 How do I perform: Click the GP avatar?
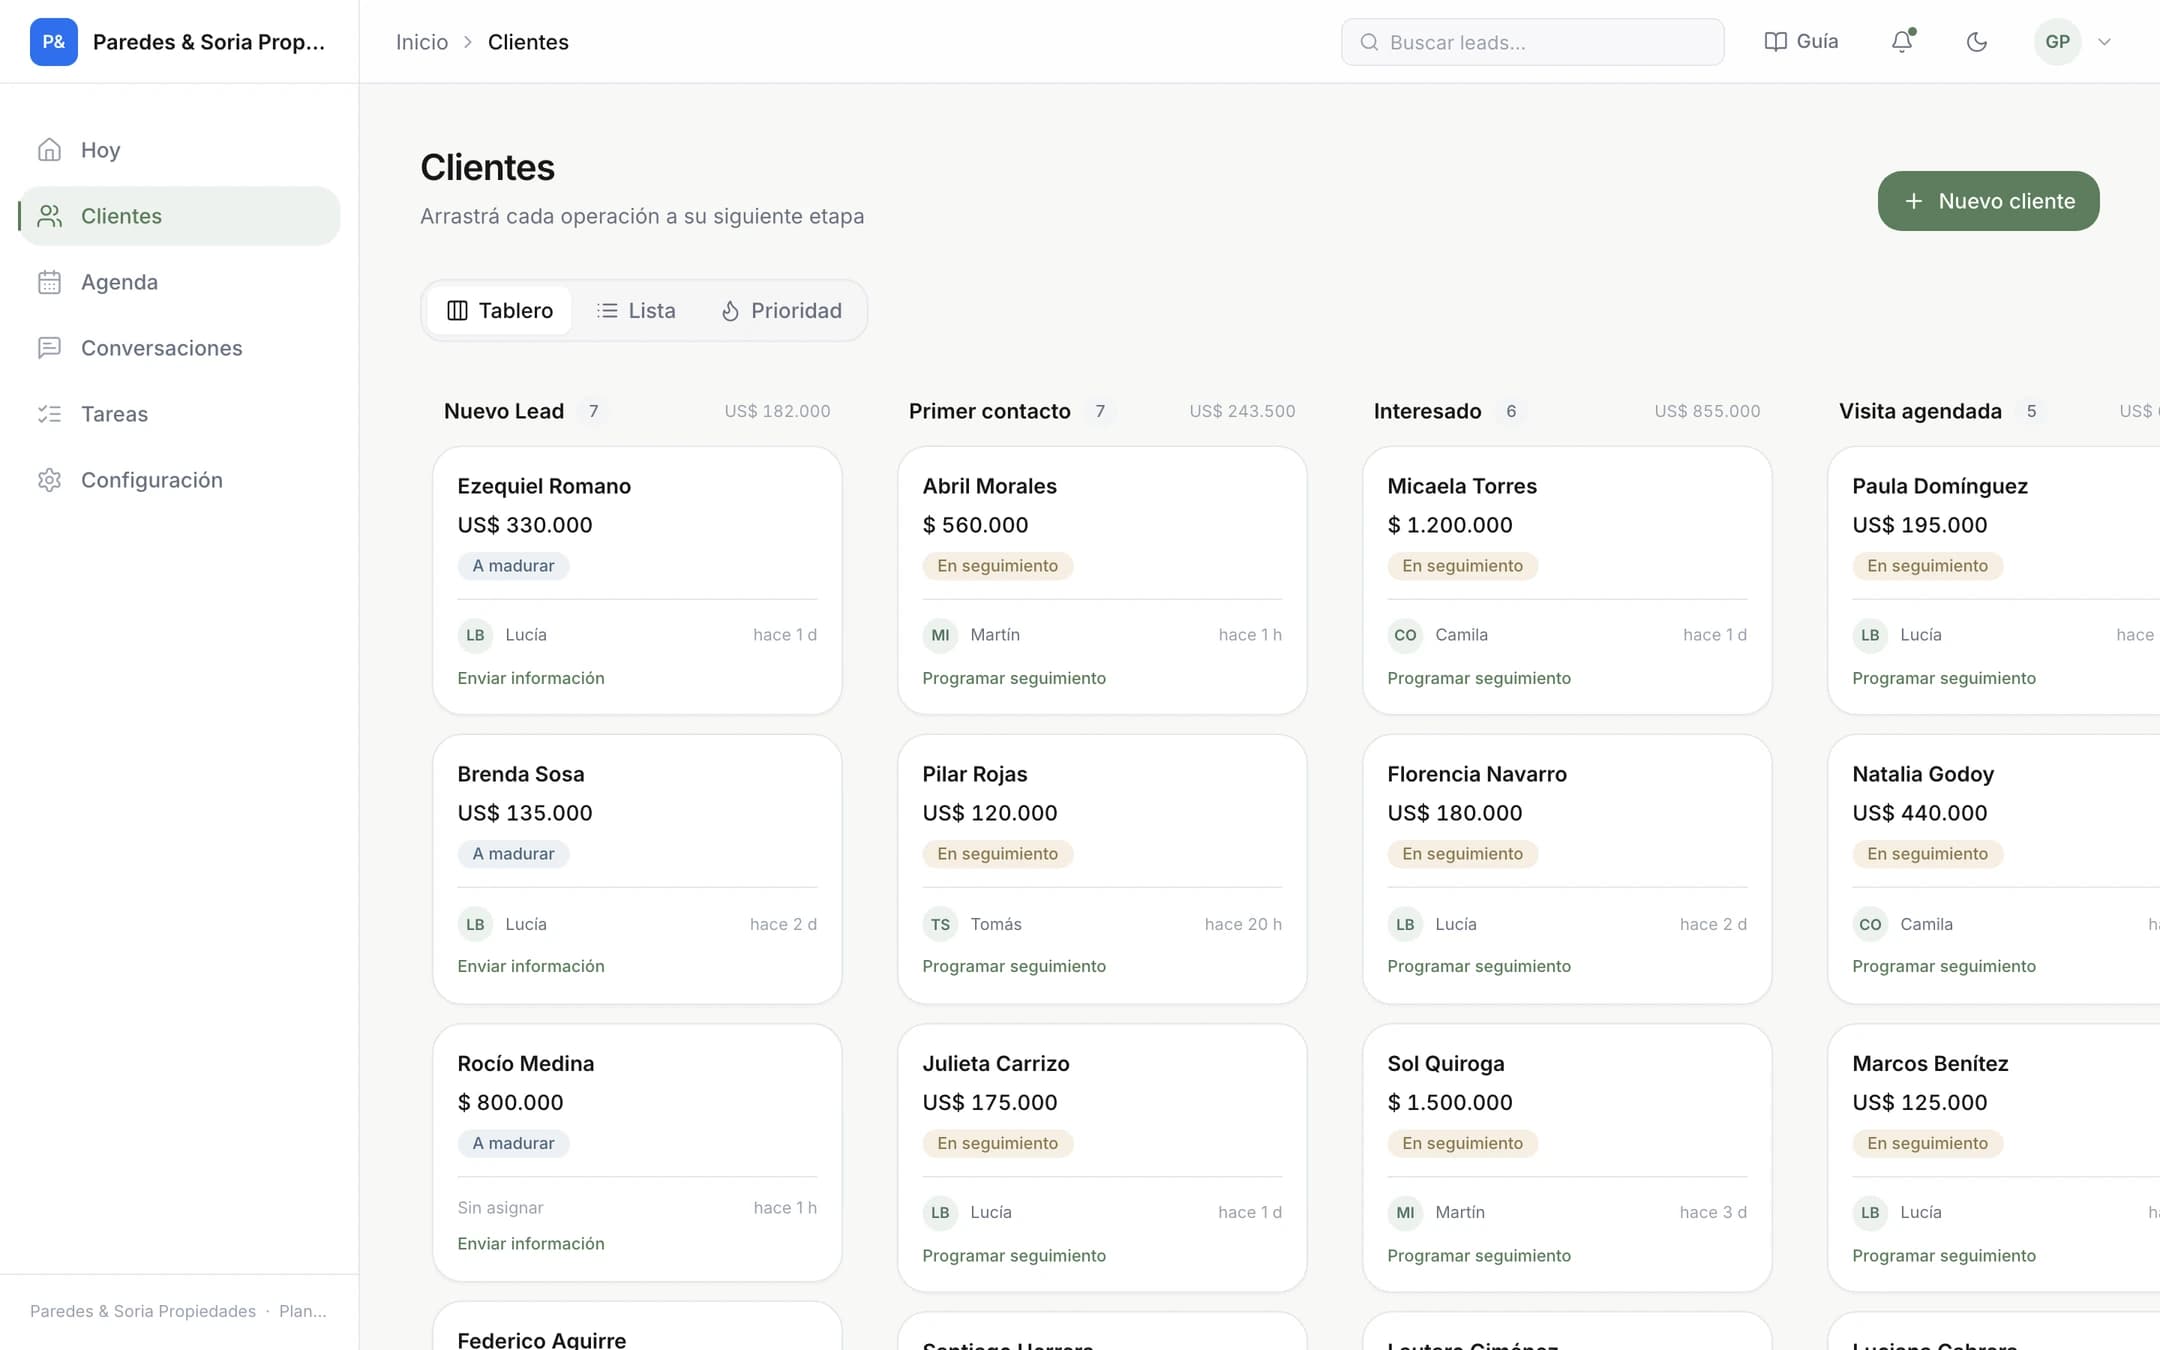coord(2057,42)
